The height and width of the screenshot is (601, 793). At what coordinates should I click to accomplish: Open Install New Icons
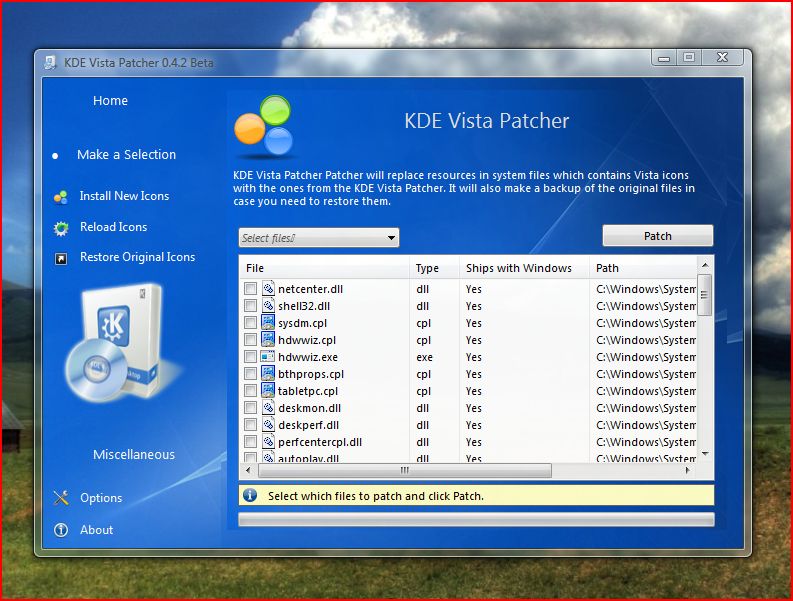124,196
